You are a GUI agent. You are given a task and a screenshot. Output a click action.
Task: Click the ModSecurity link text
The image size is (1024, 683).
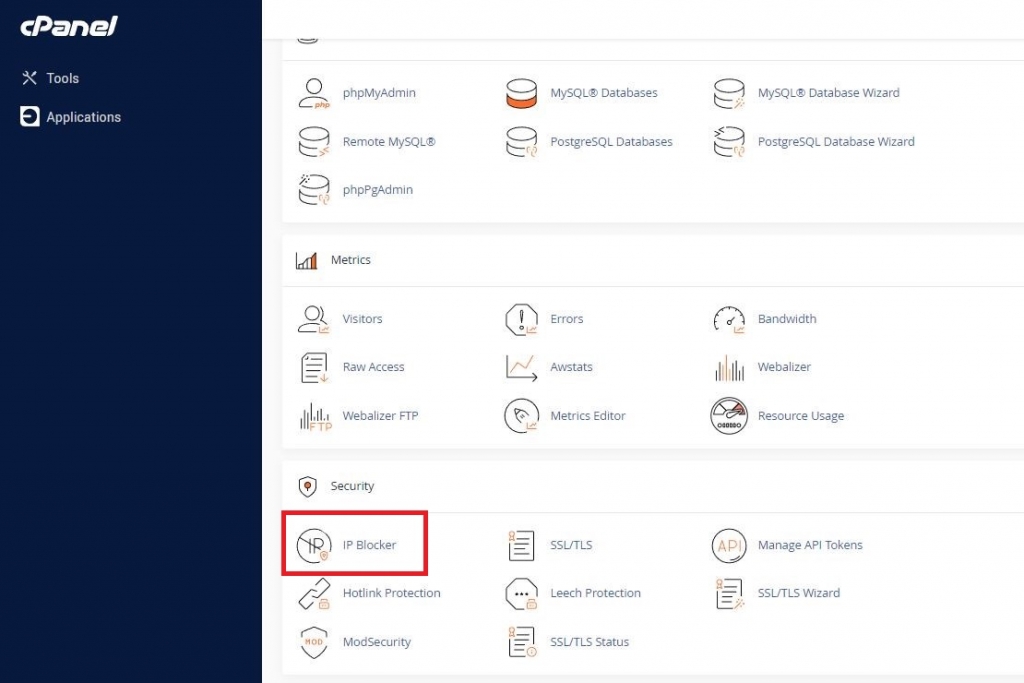[376, 642]
